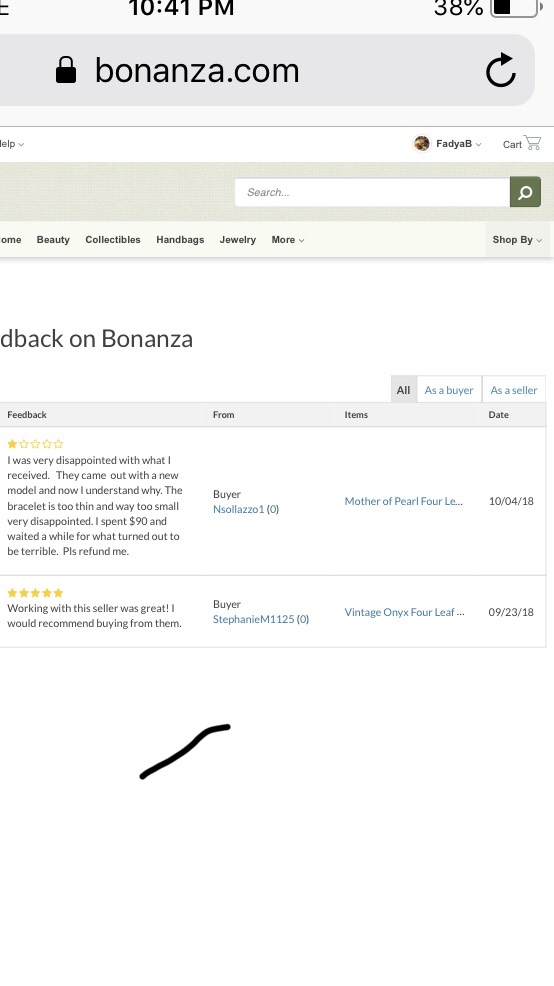This screenshot has height=986, width=554.
Task: Tap the browser reload icon
Action: pos(501,70)
